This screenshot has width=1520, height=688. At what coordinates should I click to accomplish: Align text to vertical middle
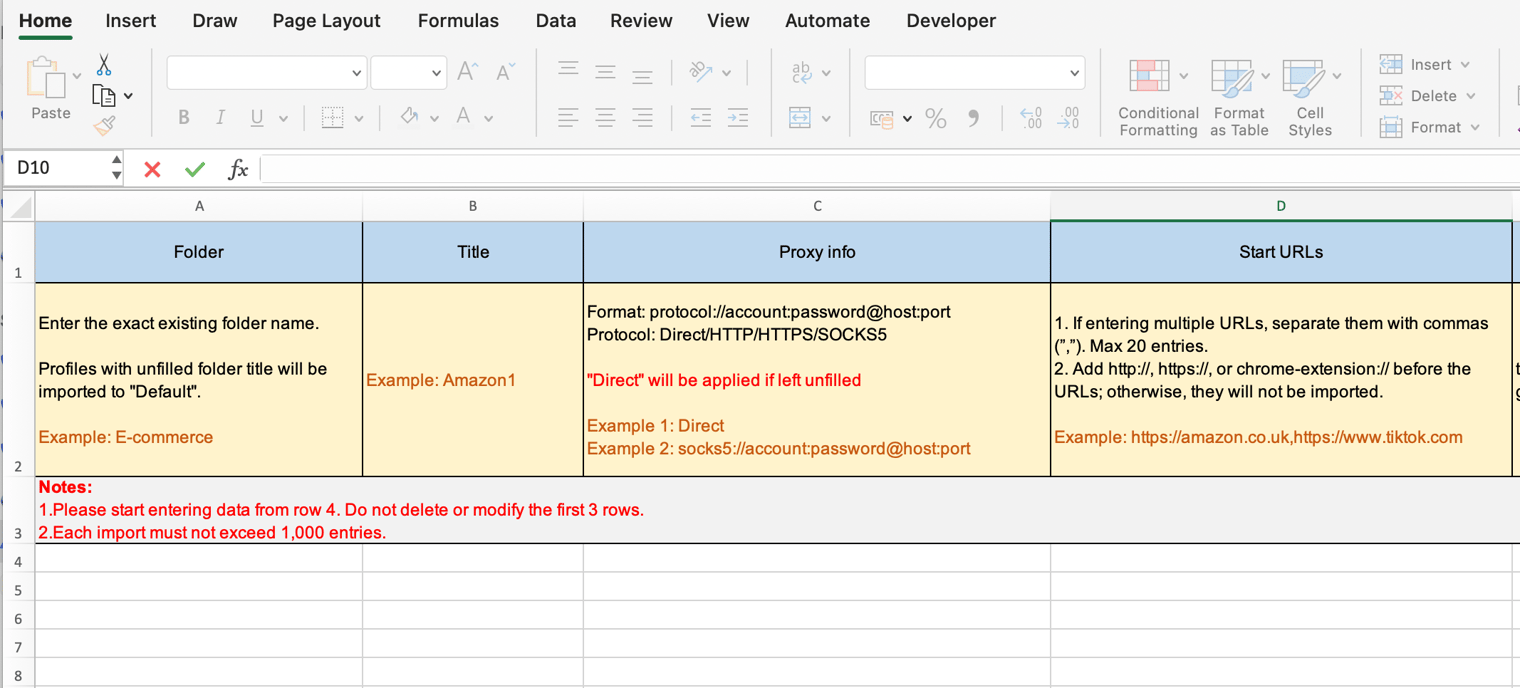pos(605,72)
